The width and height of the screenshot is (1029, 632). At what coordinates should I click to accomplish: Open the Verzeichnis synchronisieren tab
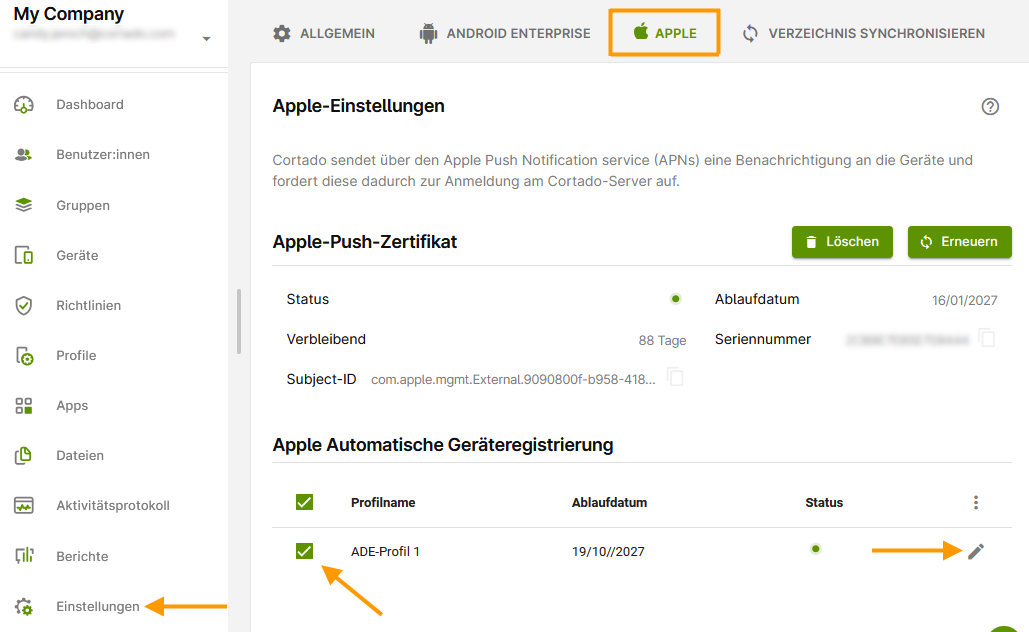tap(863, 33)
